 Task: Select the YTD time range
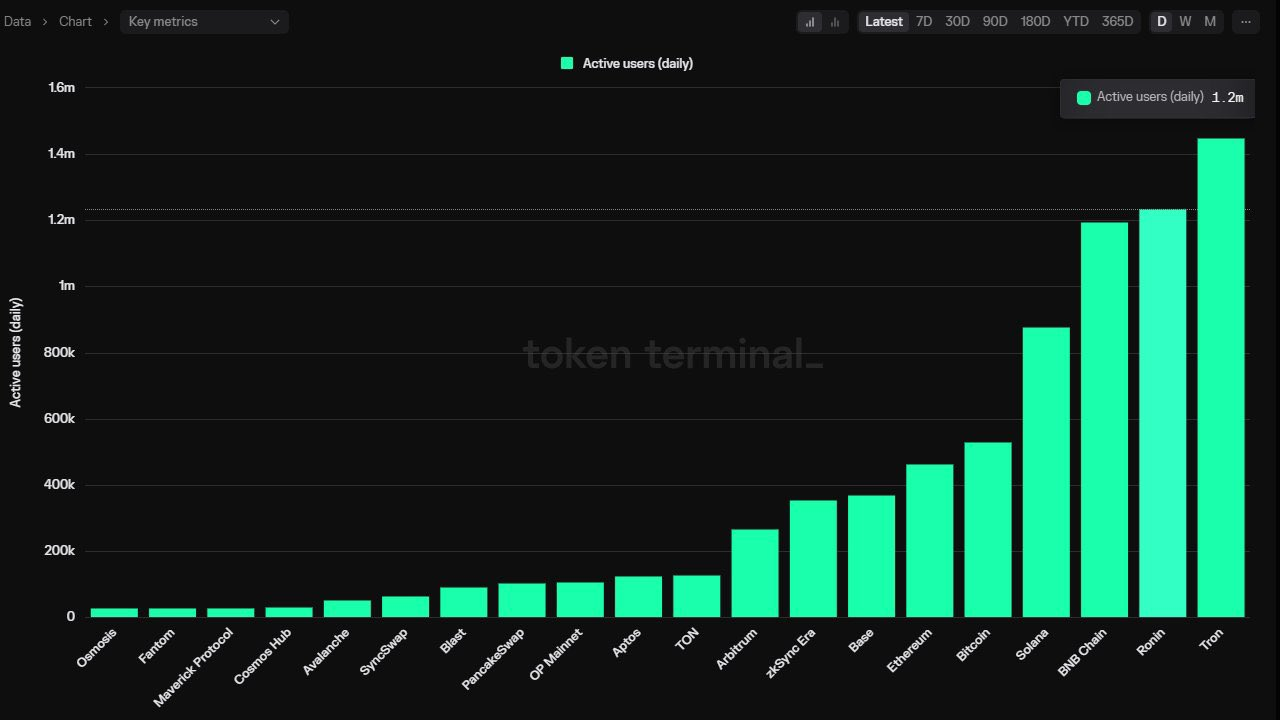1076,22
